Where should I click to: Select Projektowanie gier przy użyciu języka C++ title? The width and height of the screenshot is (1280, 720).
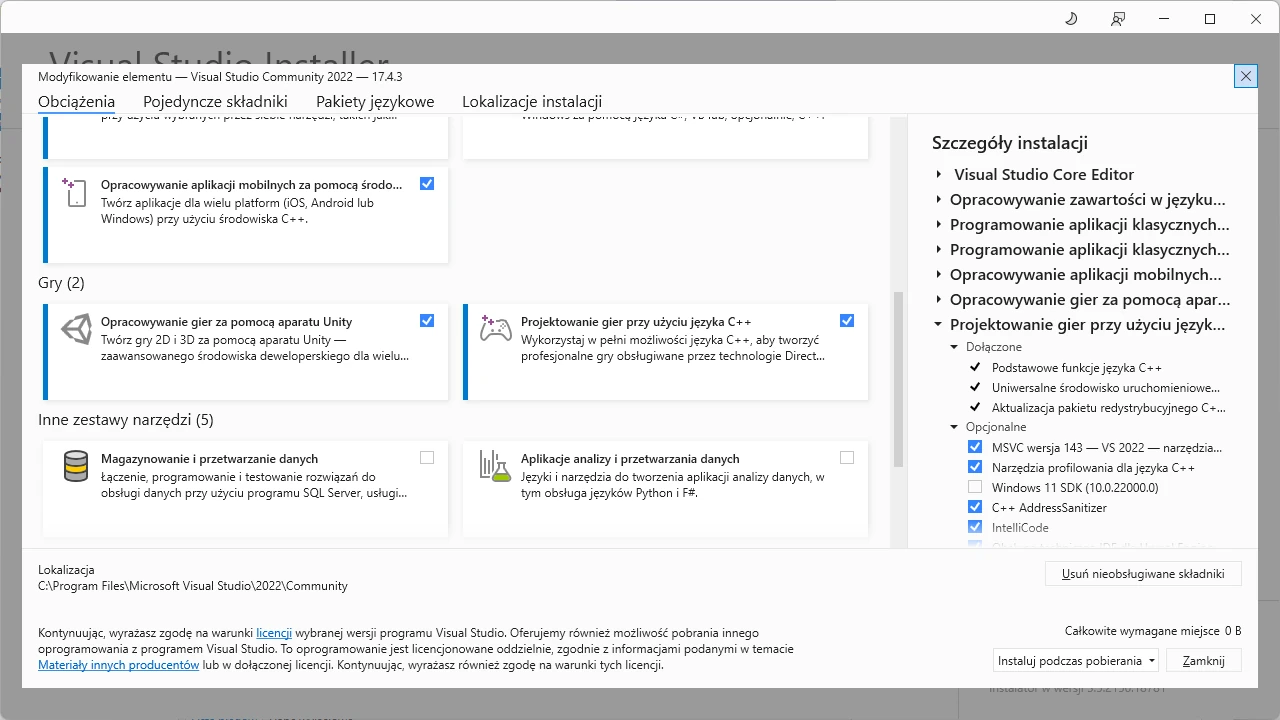pos(636,322)
